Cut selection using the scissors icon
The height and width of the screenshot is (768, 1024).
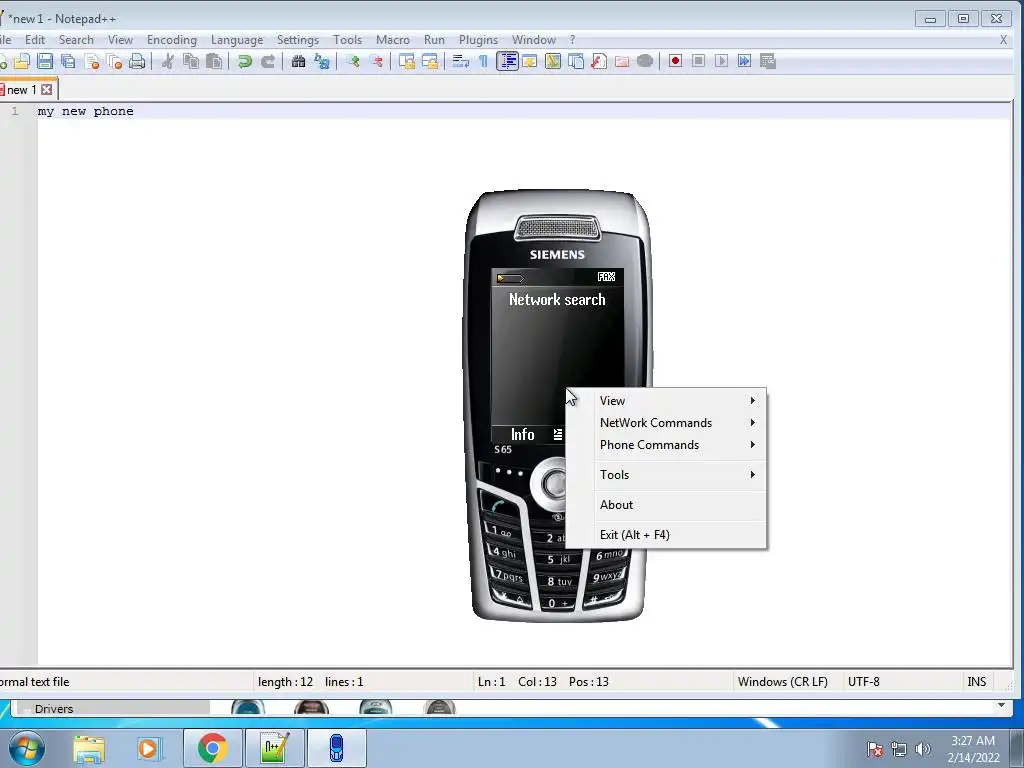coord(168,61)
